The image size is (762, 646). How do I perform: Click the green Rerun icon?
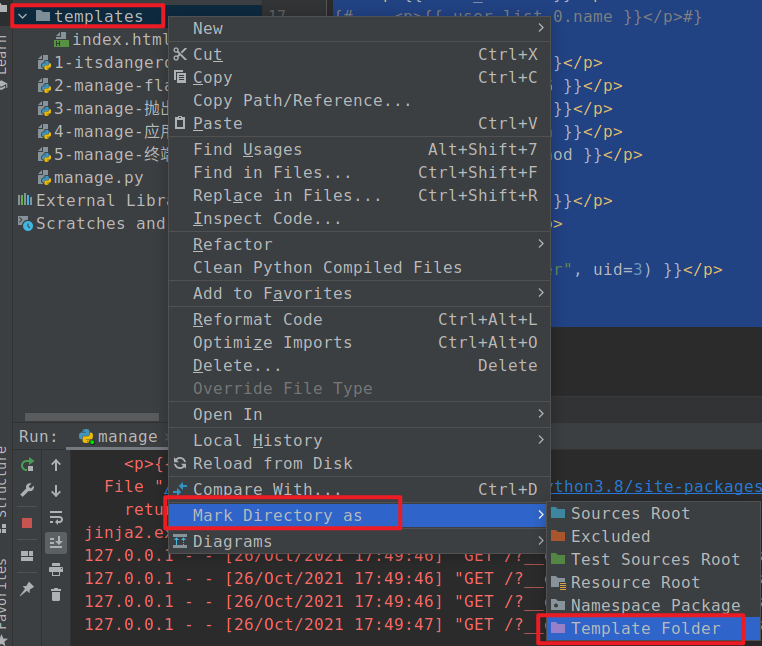click(x=27, y=465)
